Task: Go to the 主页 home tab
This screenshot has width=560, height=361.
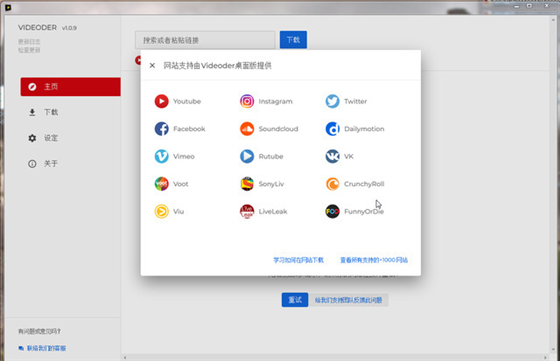Action: (x=70, y=87)
